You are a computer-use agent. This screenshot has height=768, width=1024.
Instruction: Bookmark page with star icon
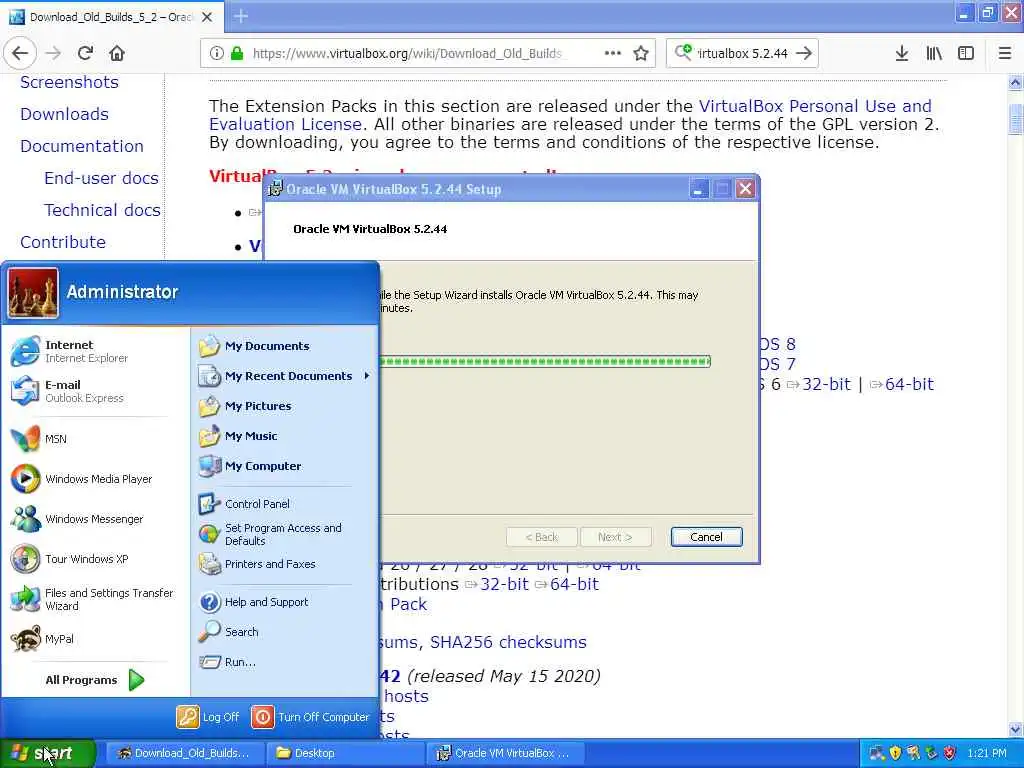coord(641,54)
